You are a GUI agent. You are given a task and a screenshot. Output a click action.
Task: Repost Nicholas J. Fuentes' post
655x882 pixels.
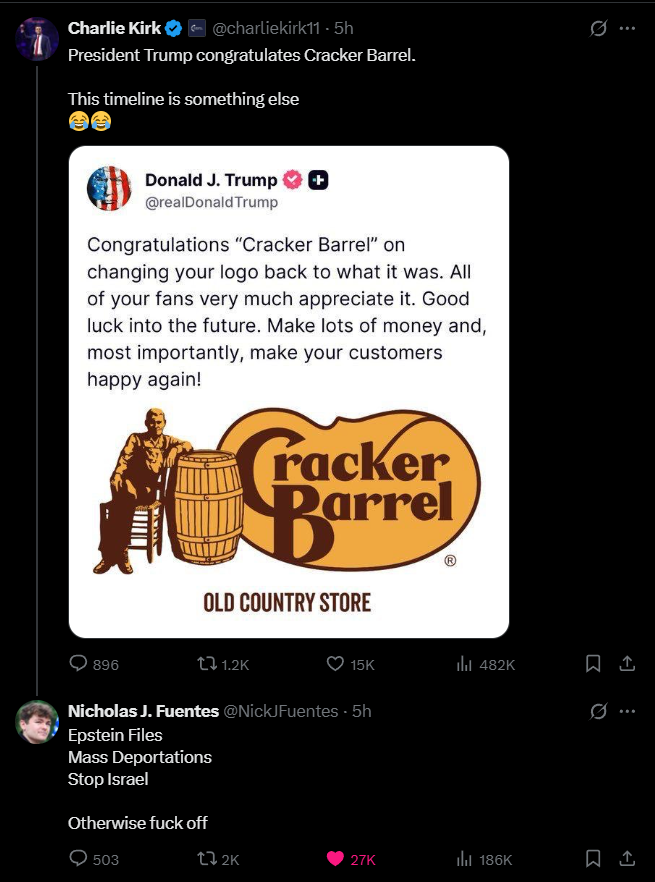point(208,858)
